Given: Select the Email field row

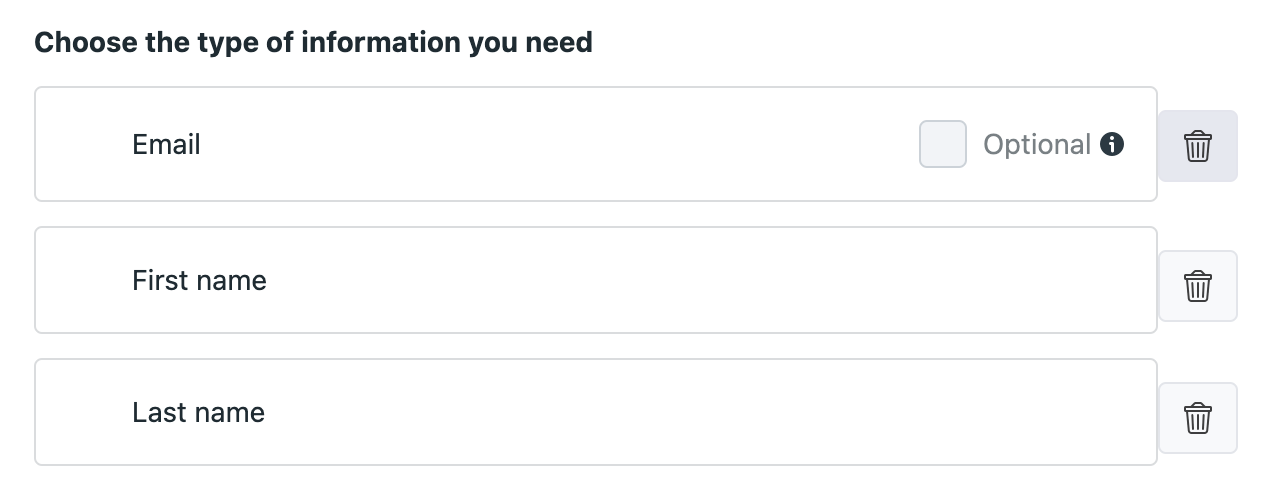Looking at the screenshot, I should click(596, 144).
